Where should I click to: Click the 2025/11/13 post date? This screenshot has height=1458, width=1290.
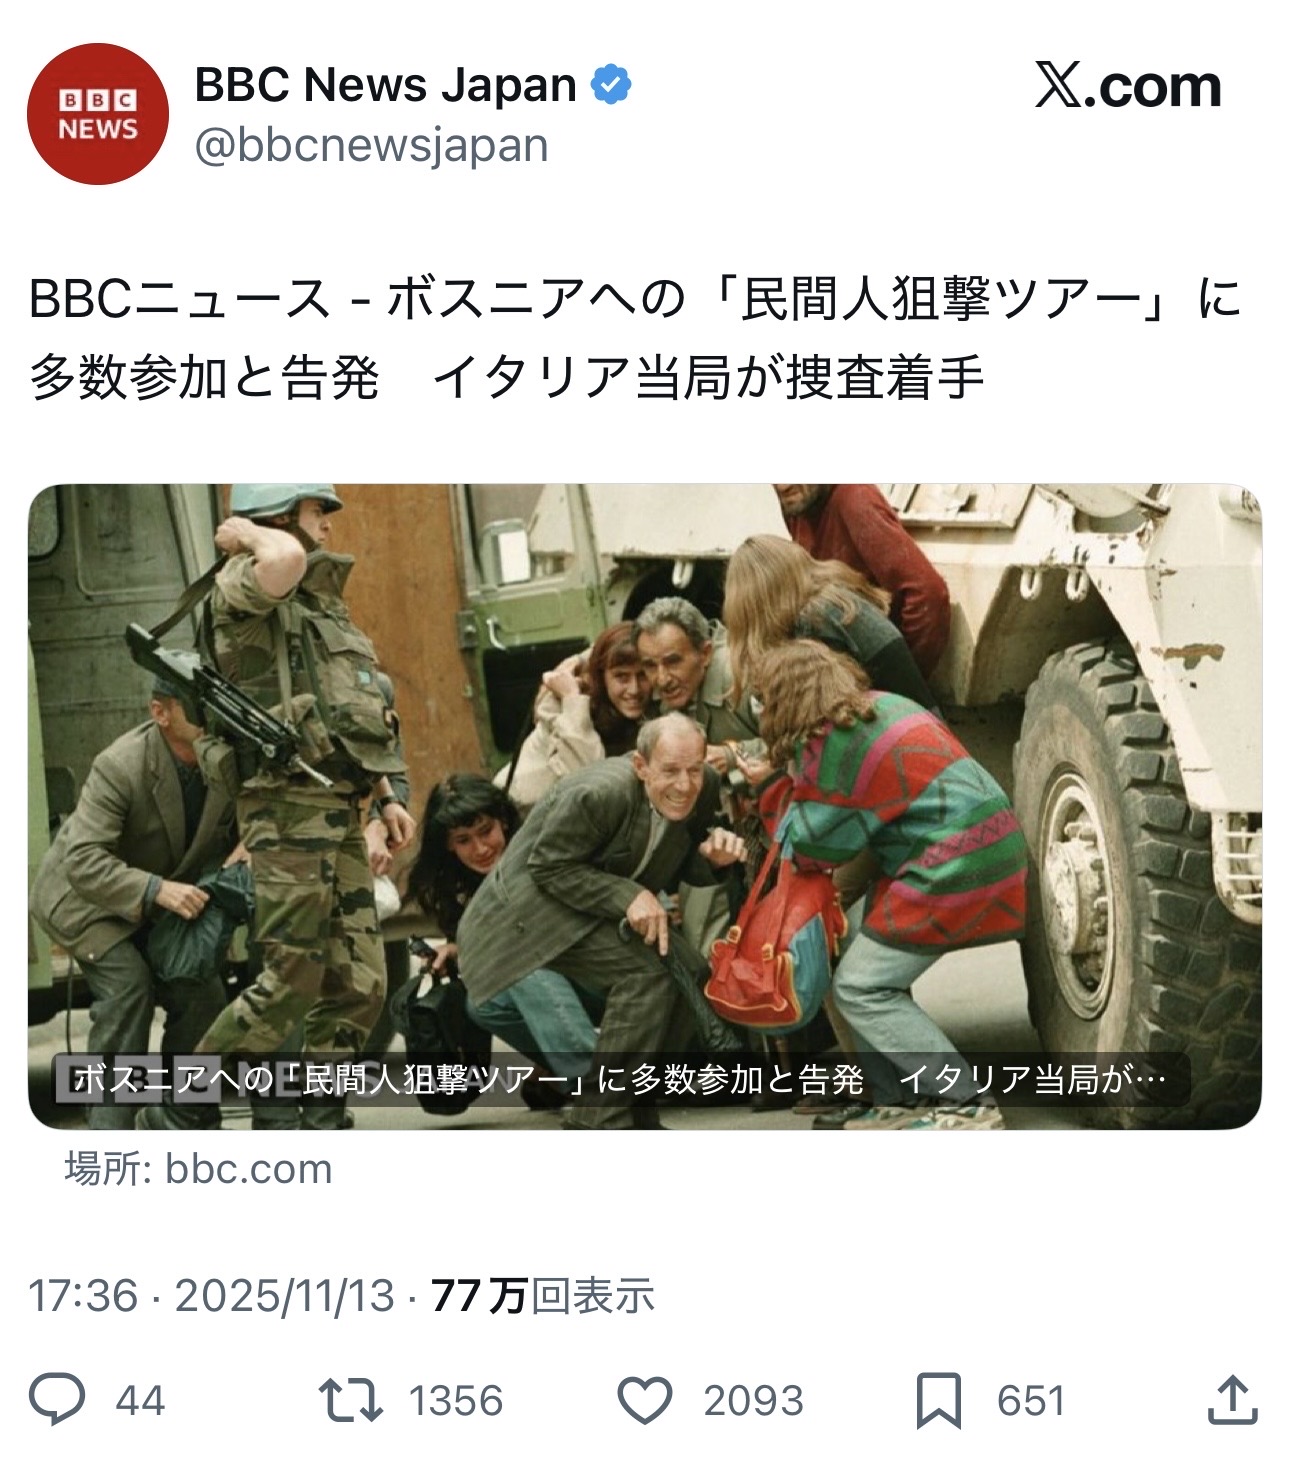coord(286,1296)
